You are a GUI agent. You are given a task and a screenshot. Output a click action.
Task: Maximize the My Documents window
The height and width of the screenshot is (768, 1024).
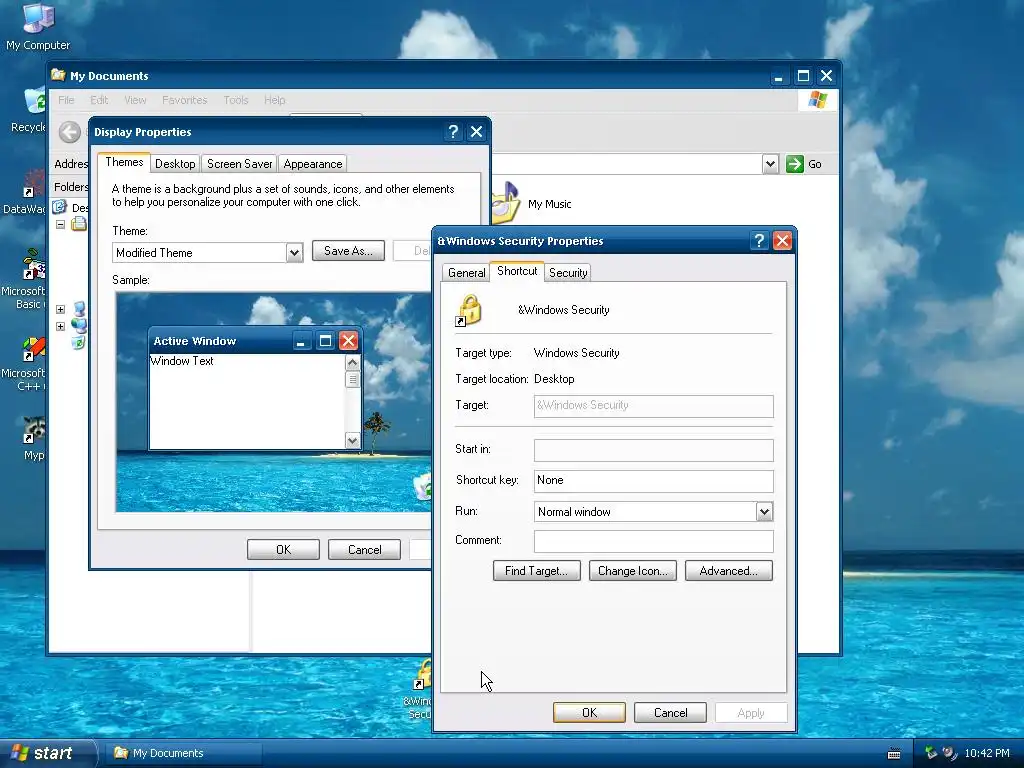point(803,76)
